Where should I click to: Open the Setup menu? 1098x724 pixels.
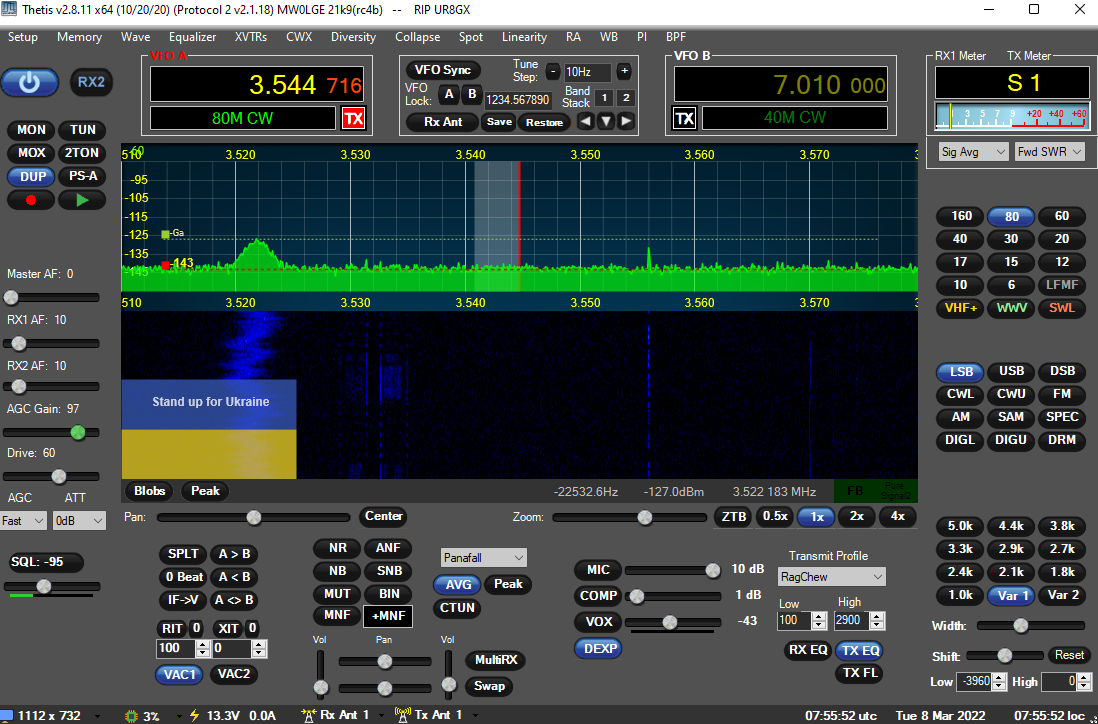coord(23,37)
